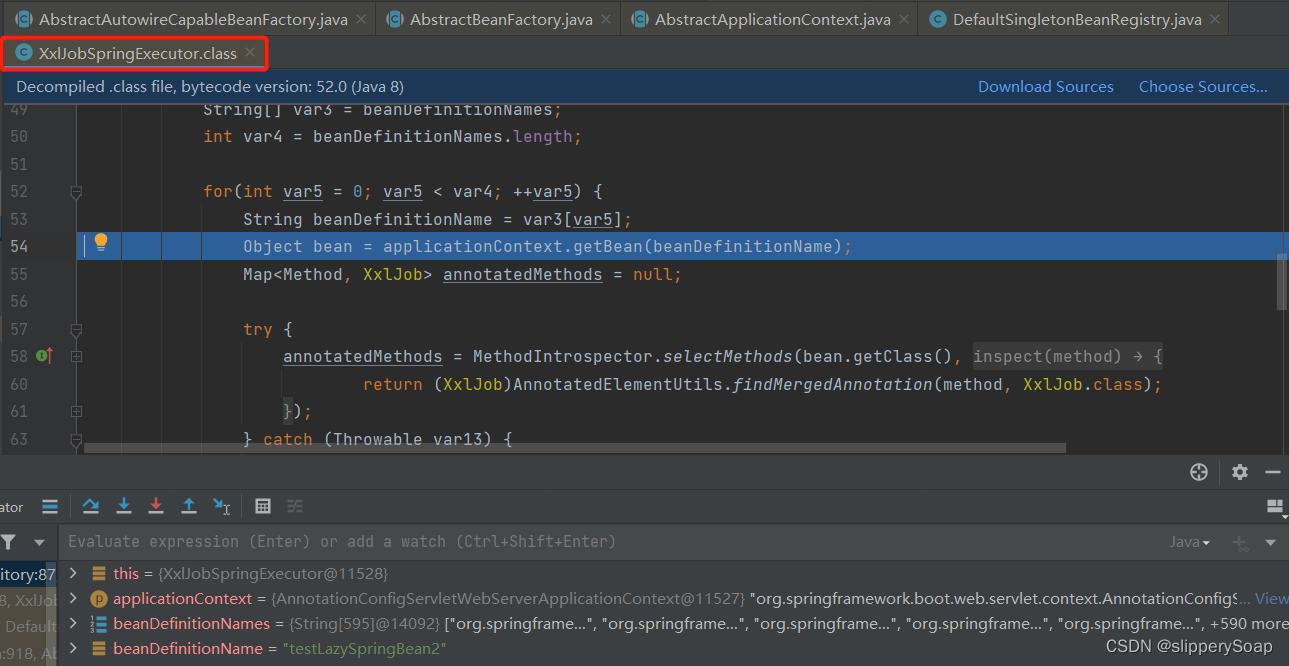Image resolution: width=1289 pixels, height=666 pixels.
Task: Click 'annotatedMethods' on line 55
Action: [523, 274]
